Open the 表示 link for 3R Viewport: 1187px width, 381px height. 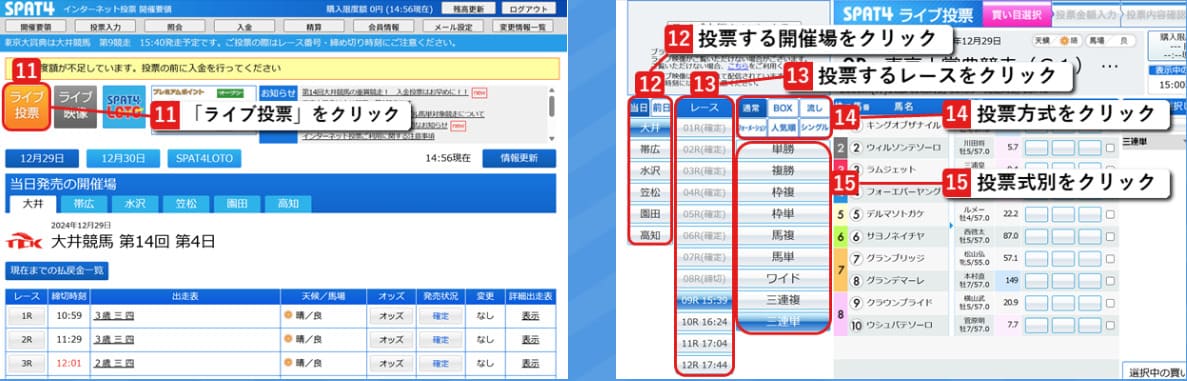531,364
